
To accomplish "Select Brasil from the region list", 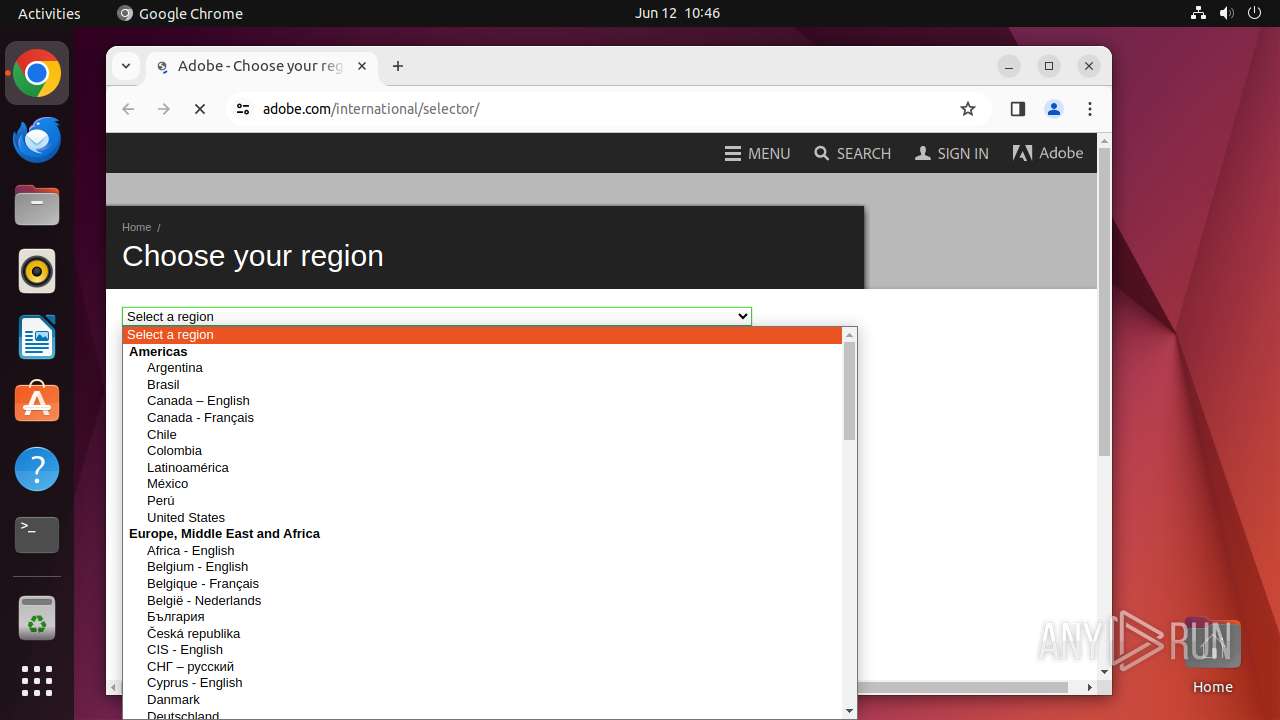I will [x=482, y=385].
